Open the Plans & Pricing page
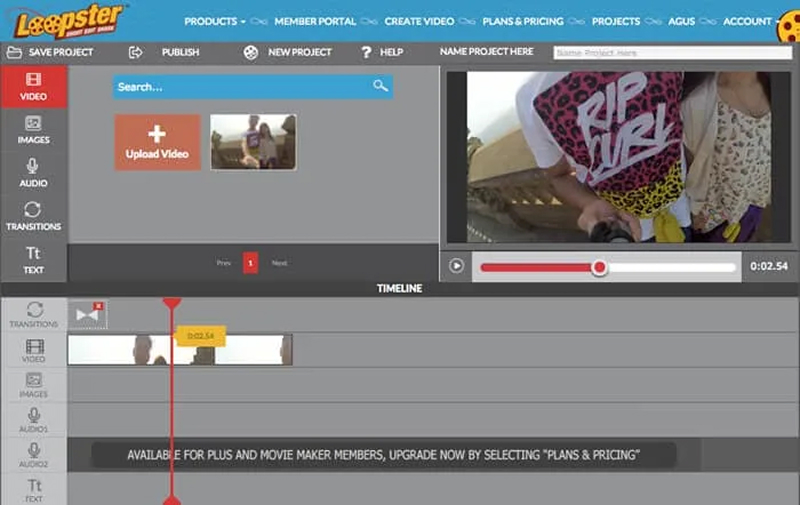The height and width of the screenshot is (505, 800). [x=522, y=21]
